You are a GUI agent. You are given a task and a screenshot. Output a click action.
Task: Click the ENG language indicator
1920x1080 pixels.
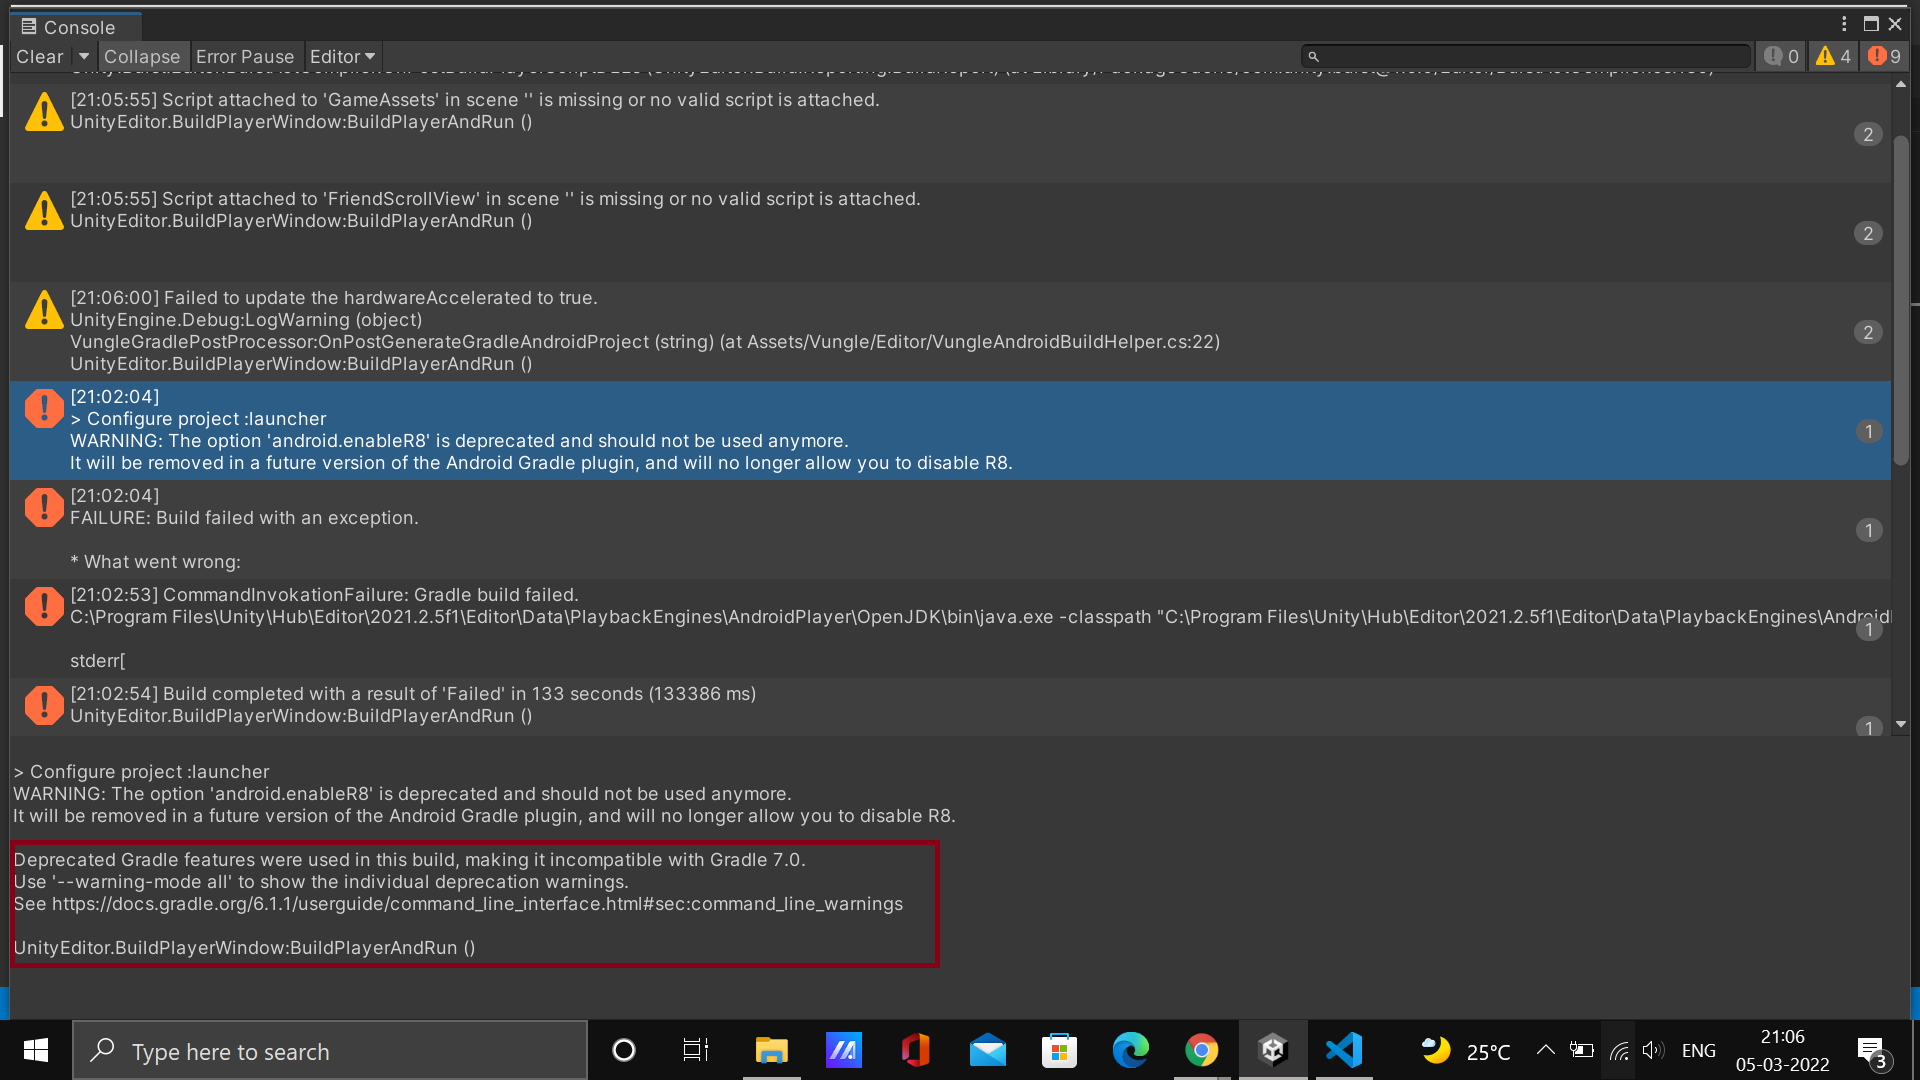coord(1699,1051)
